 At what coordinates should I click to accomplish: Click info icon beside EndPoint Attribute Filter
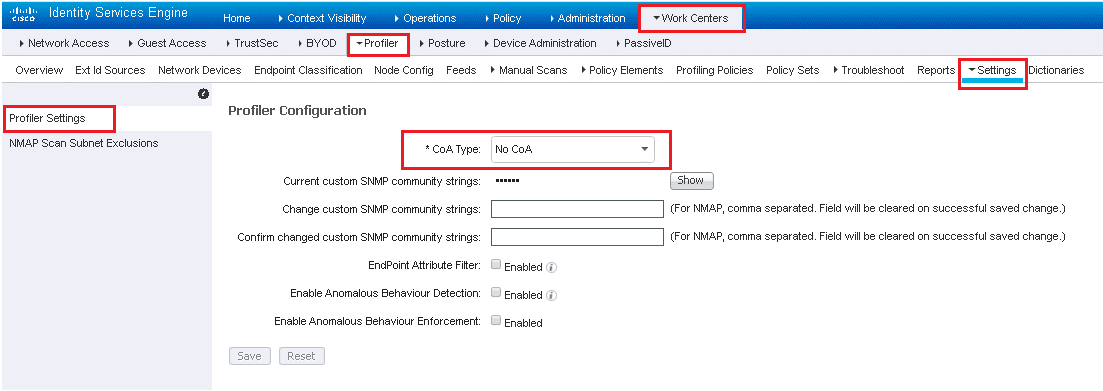tap(552, 267)
